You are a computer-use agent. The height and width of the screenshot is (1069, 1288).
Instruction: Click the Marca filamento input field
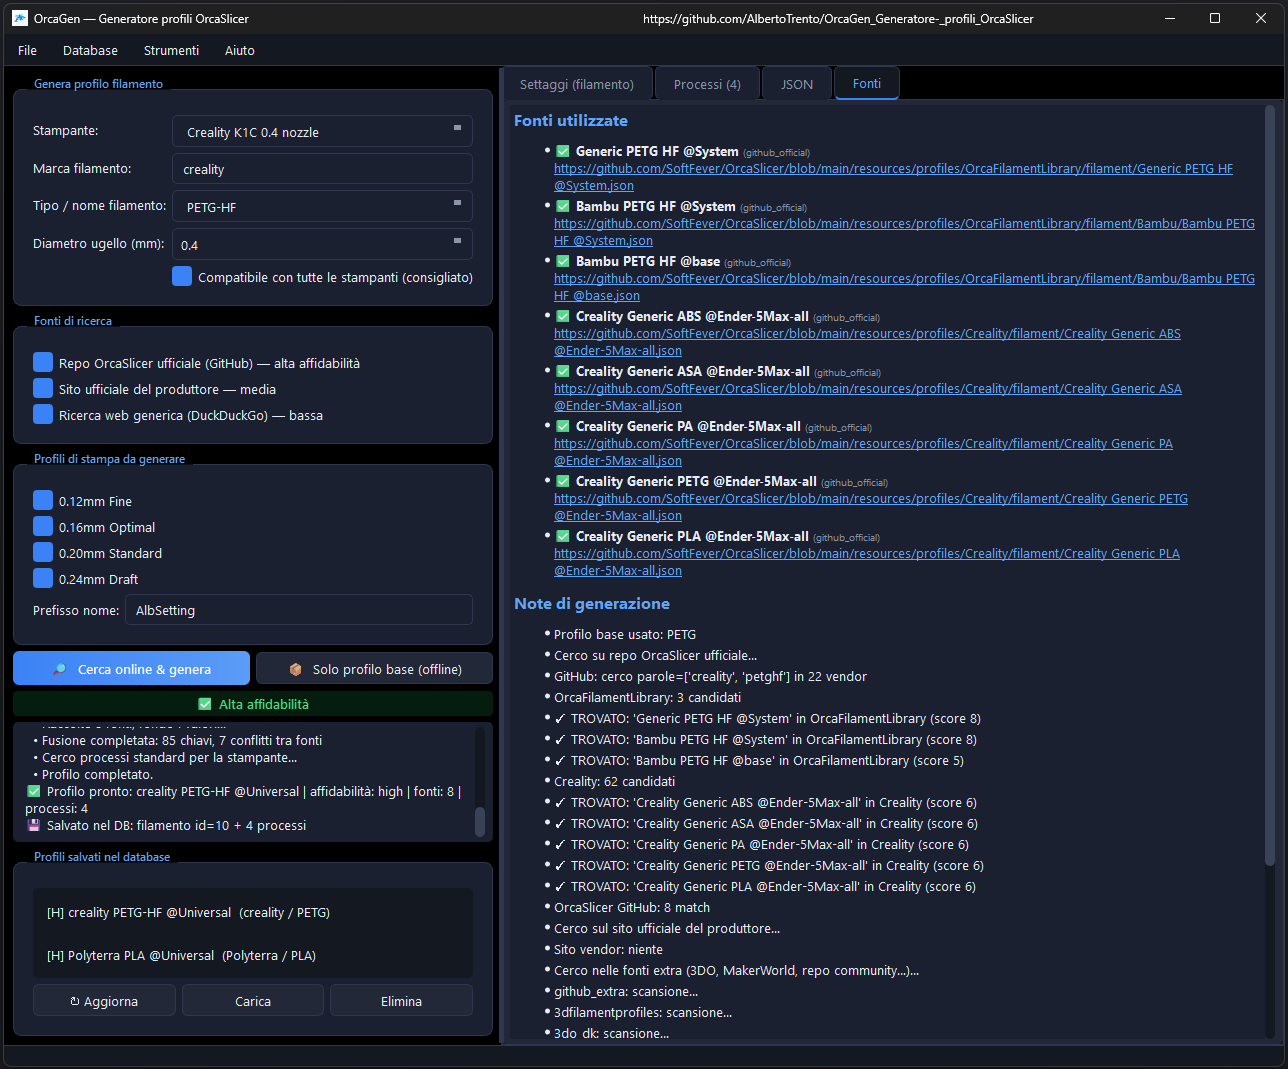[x=322, y=169]
